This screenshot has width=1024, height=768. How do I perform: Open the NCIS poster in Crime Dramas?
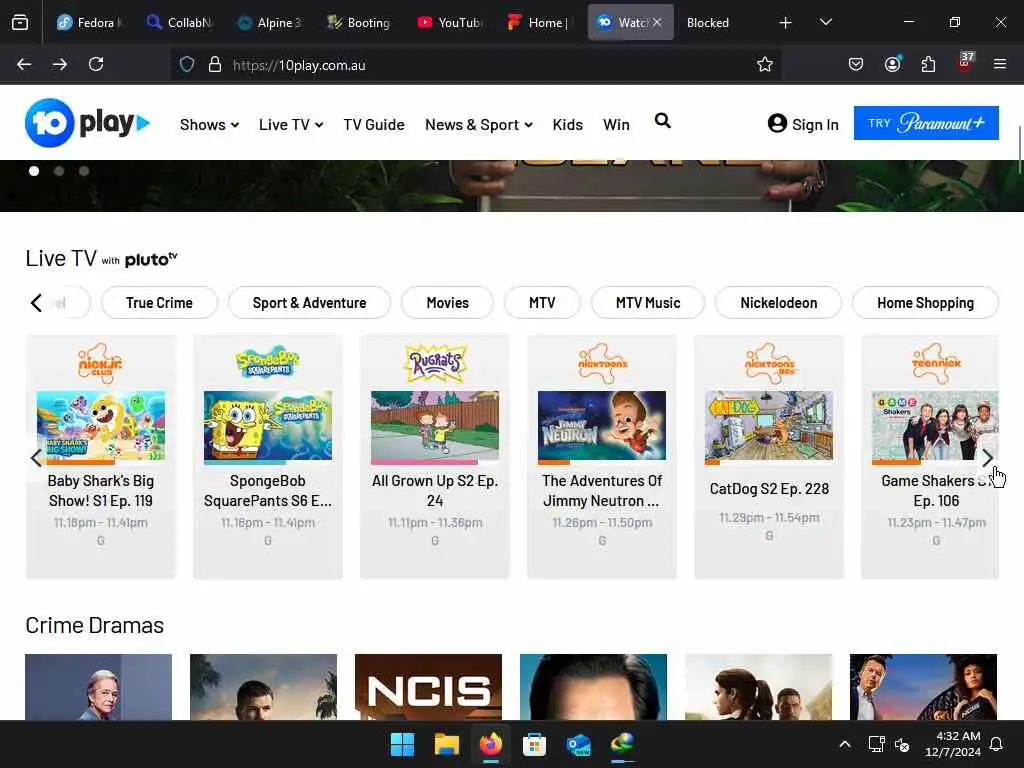click(428, 687)
